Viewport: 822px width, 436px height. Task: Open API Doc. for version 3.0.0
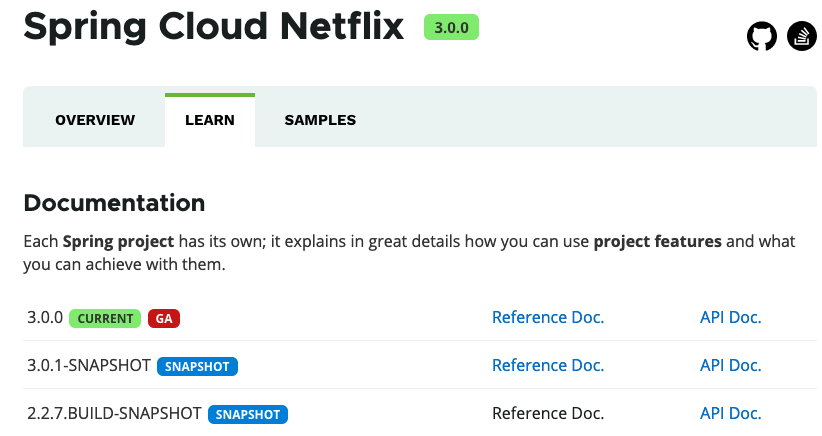730,317
